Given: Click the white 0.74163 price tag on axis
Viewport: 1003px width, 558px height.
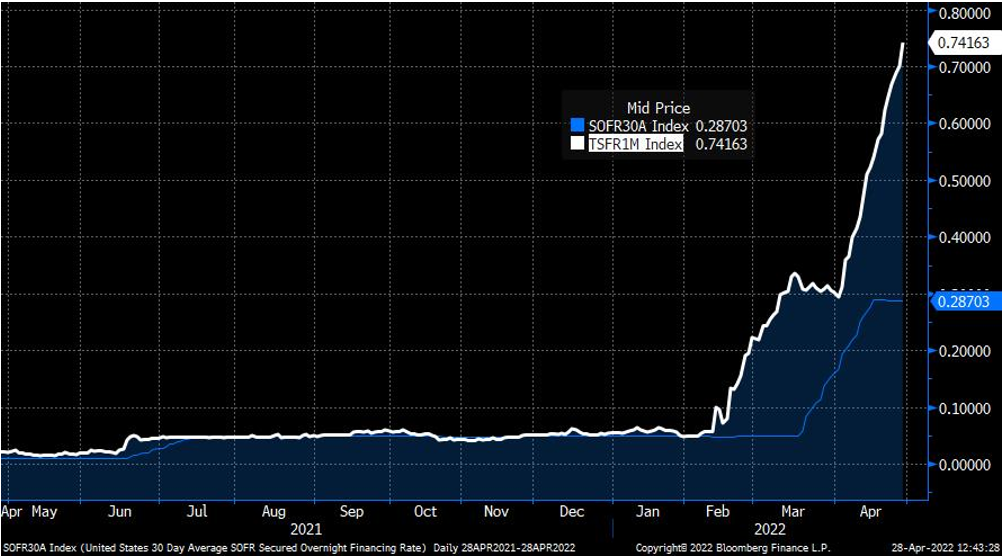Looking at the screenshot, I should tap(967, 42).
